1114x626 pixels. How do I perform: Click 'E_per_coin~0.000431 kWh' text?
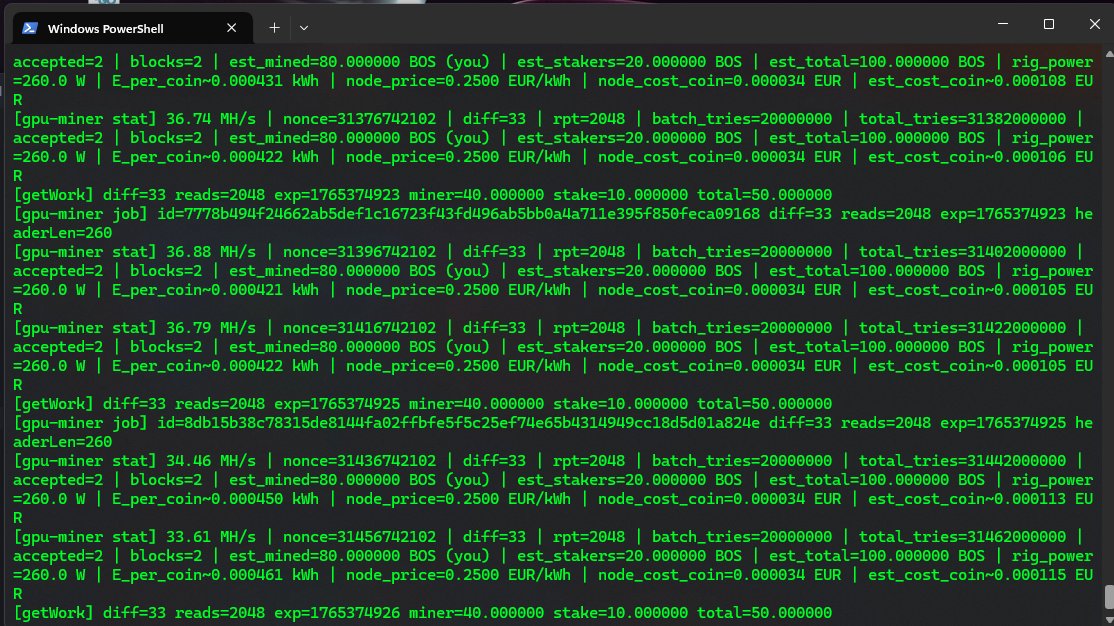point(215,81)
